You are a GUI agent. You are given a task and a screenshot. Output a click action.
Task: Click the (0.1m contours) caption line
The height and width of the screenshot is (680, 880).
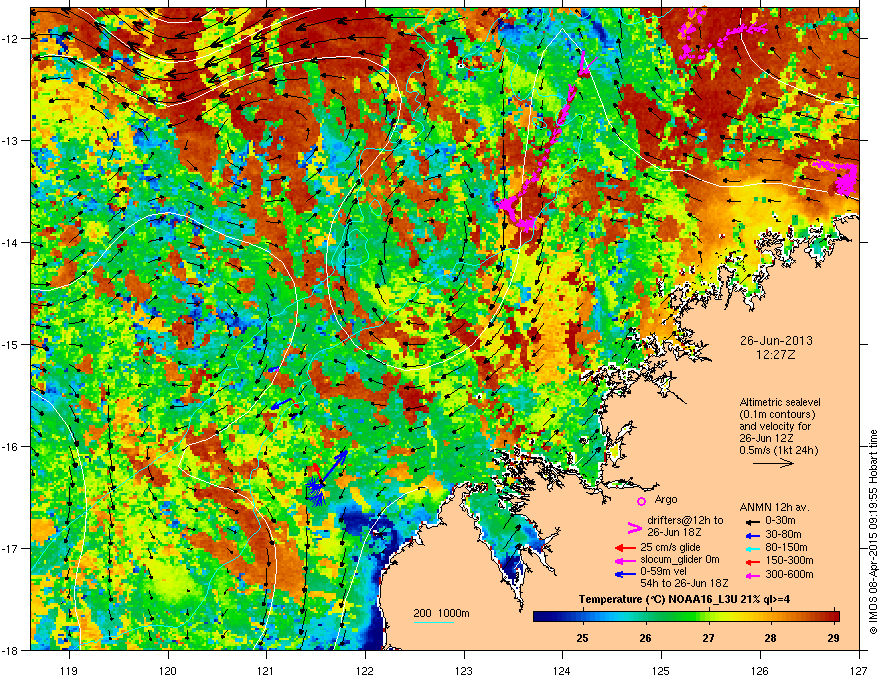pos(777,415)
